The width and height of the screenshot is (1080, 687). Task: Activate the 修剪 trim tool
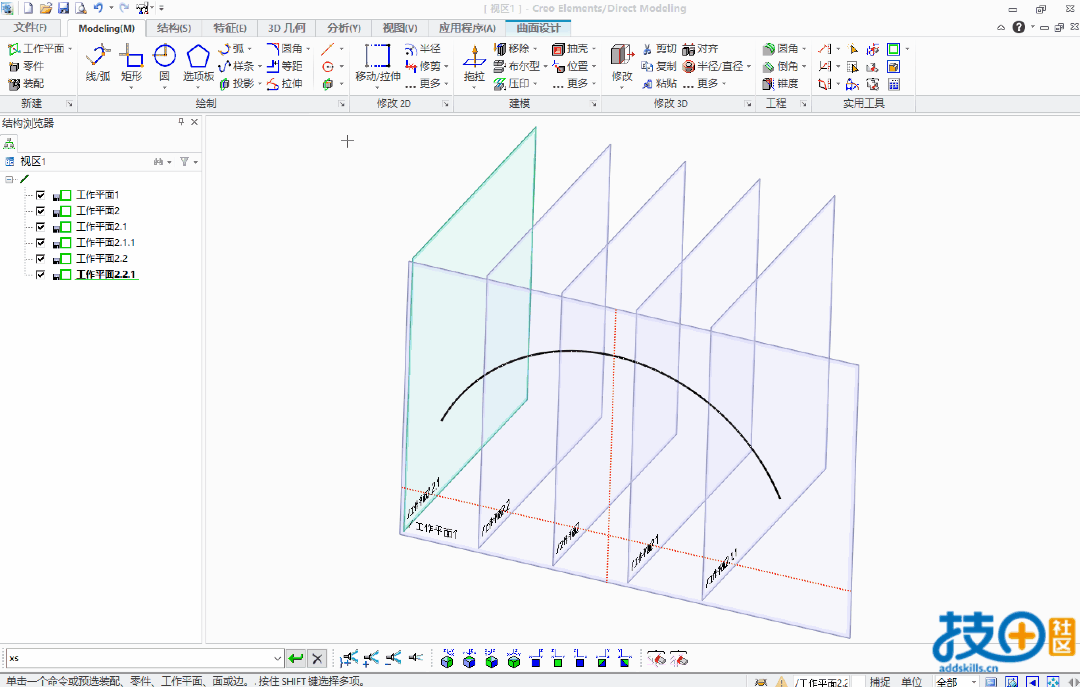click(423, 66)
